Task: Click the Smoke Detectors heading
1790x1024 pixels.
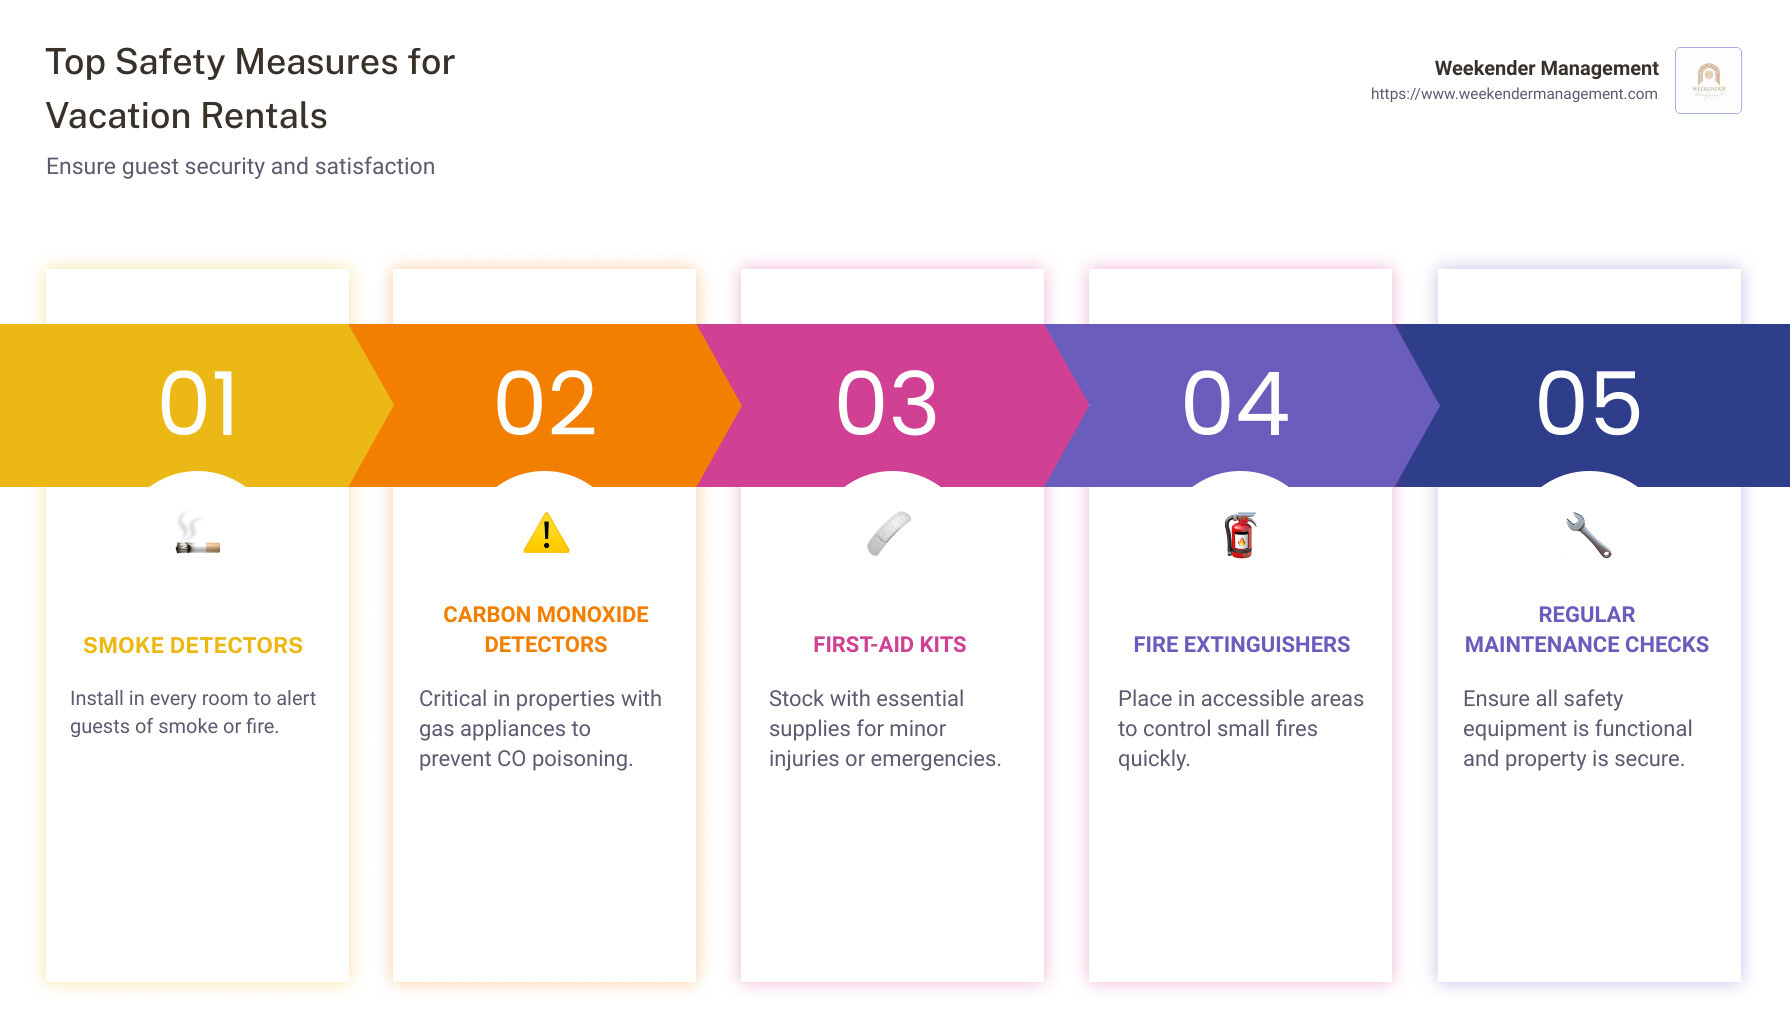Action: click(193, 646)
